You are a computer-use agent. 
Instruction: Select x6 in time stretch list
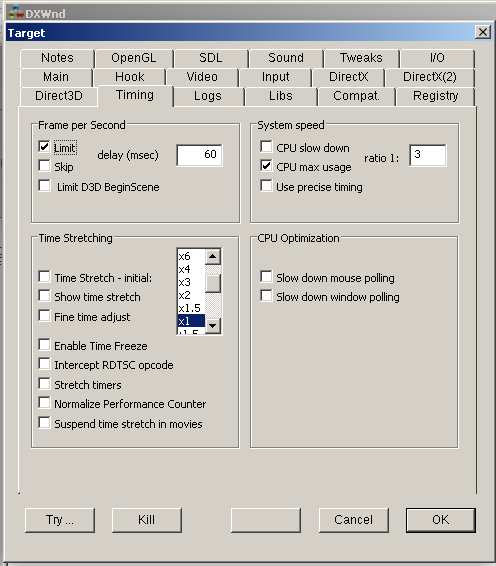191,256
